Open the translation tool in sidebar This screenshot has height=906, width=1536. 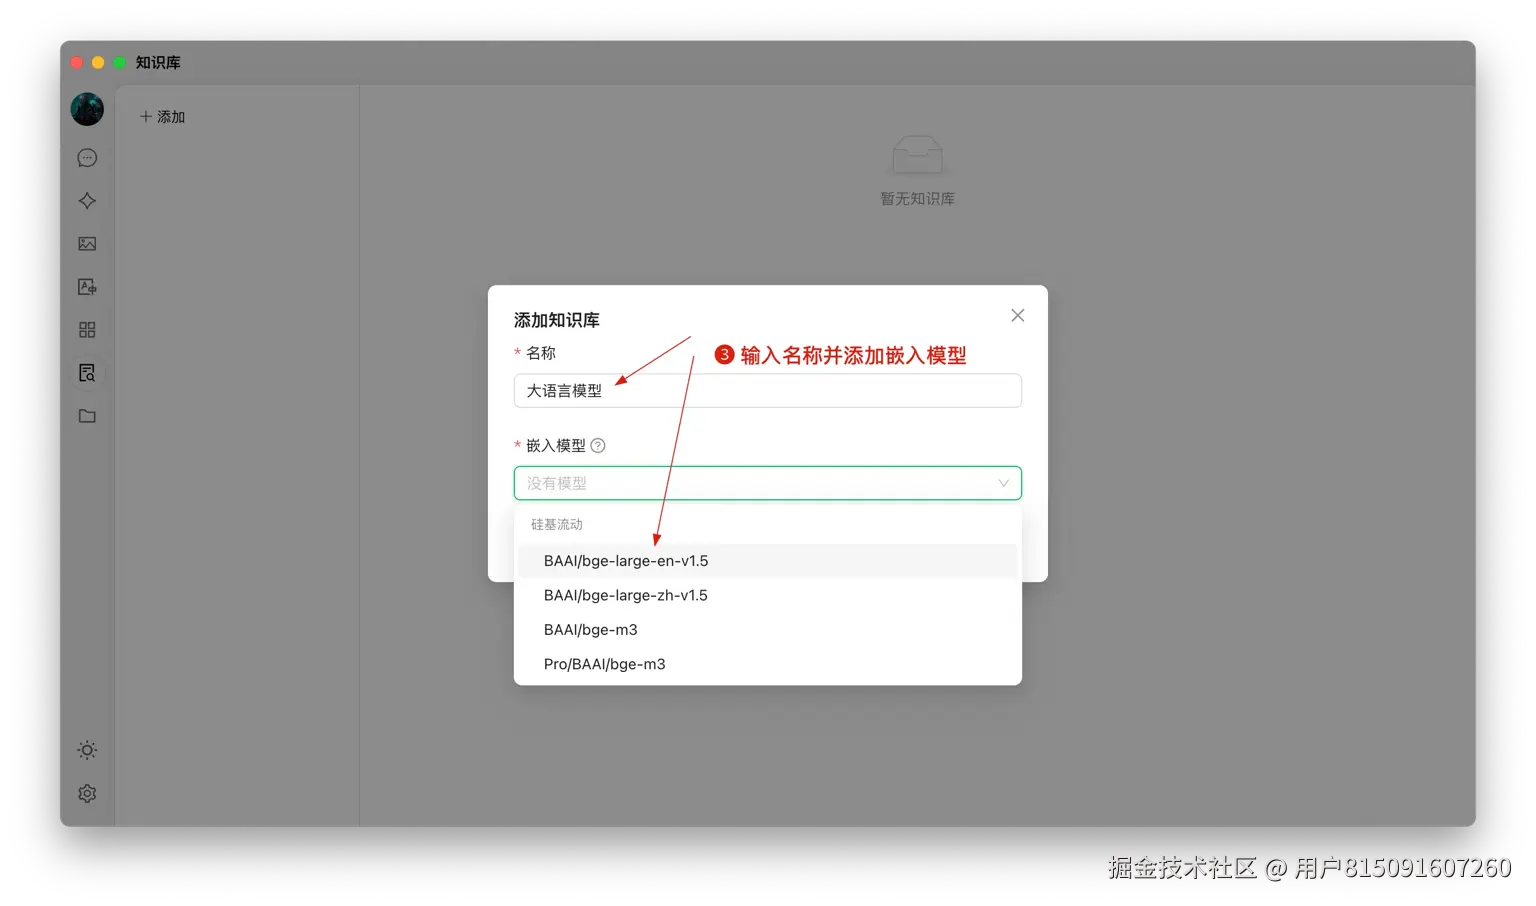pos(86,286)
